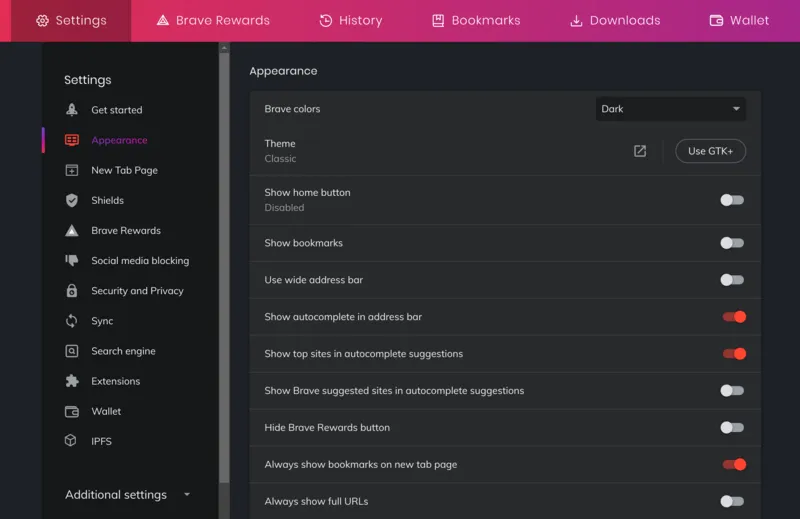Screen dimensions: 800x519
Task: Open the Brave colors Dark dropdown
Action: point(670,109)
